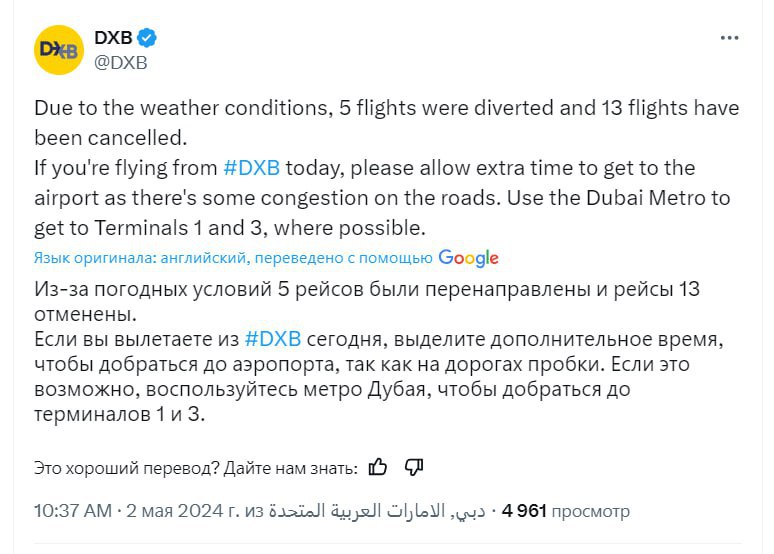
Task: Open the three-dot more options menu
Action: 730,38
